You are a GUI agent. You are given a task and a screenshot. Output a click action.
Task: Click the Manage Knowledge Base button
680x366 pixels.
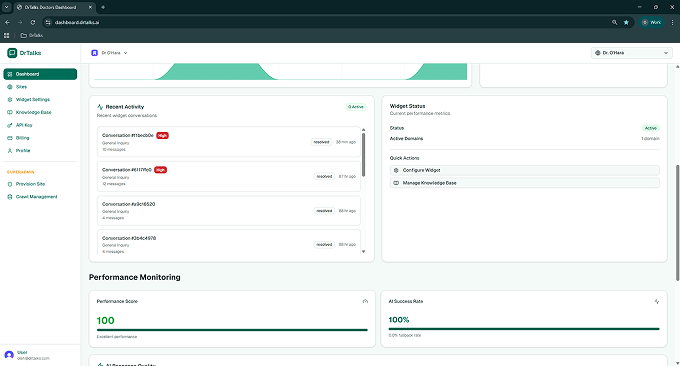[525, 183]
